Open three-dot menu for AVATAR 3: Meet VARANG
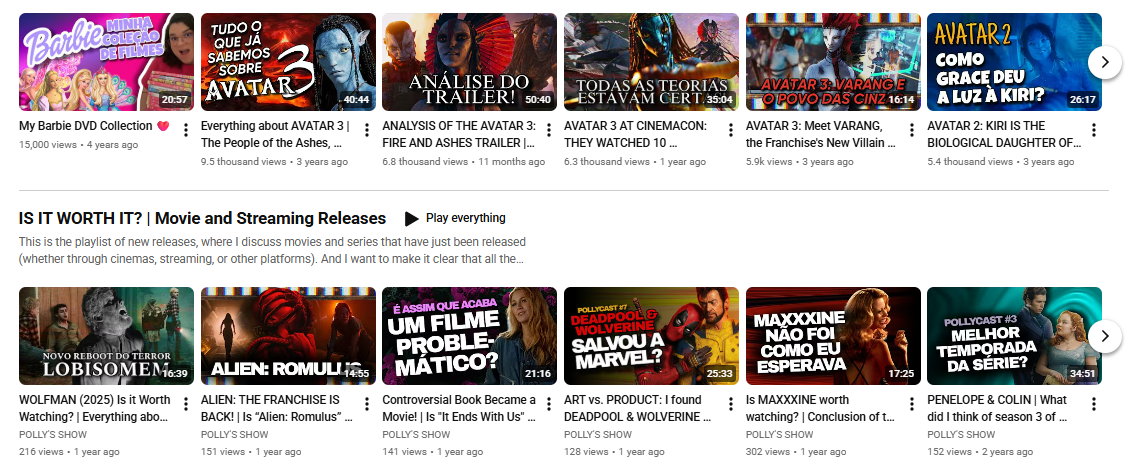The image size is (1127, 473). [912, 130]
